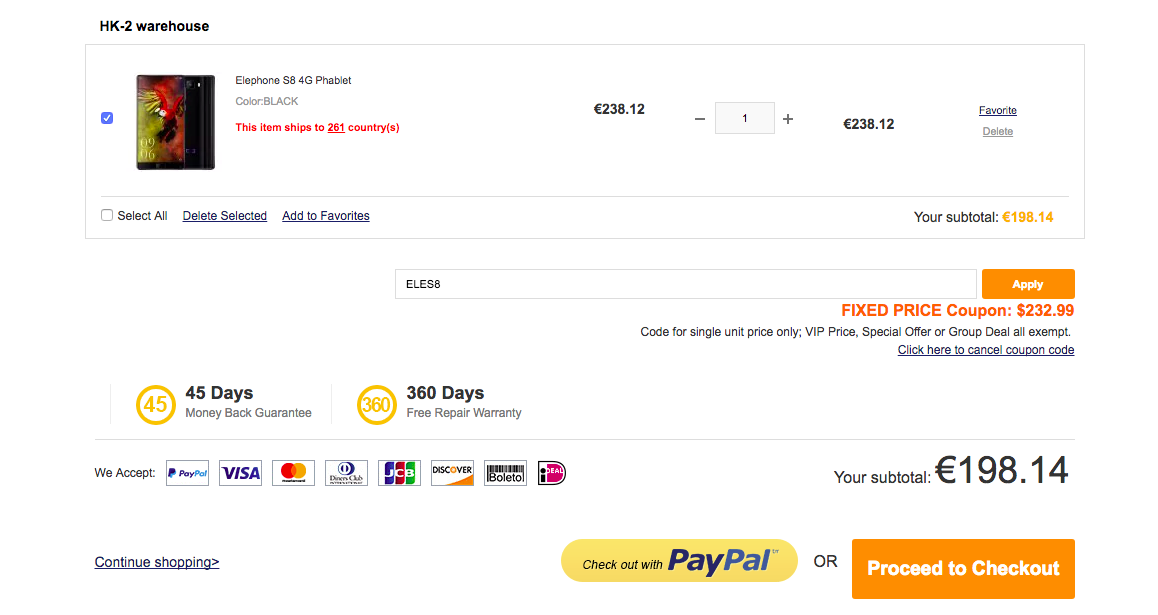The image size is (1158, 615).
Task: Click the Diners Club icon
Action: tap(346, 473)
